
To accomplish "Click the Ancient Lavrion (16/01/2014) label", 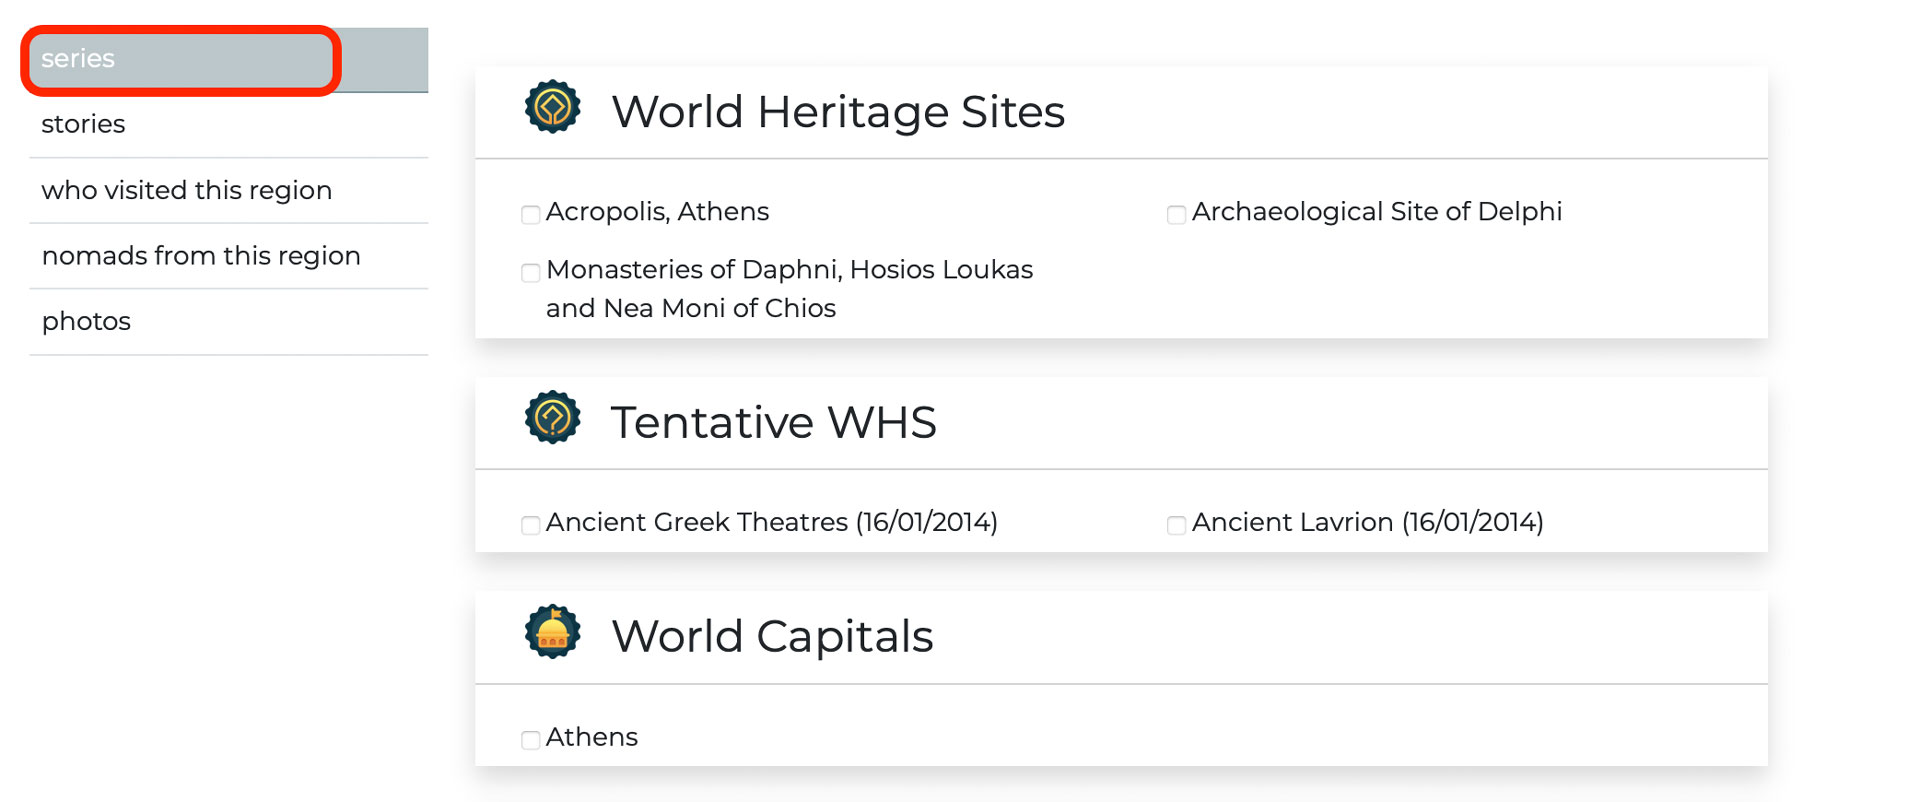I will [x=1367, y=522].
